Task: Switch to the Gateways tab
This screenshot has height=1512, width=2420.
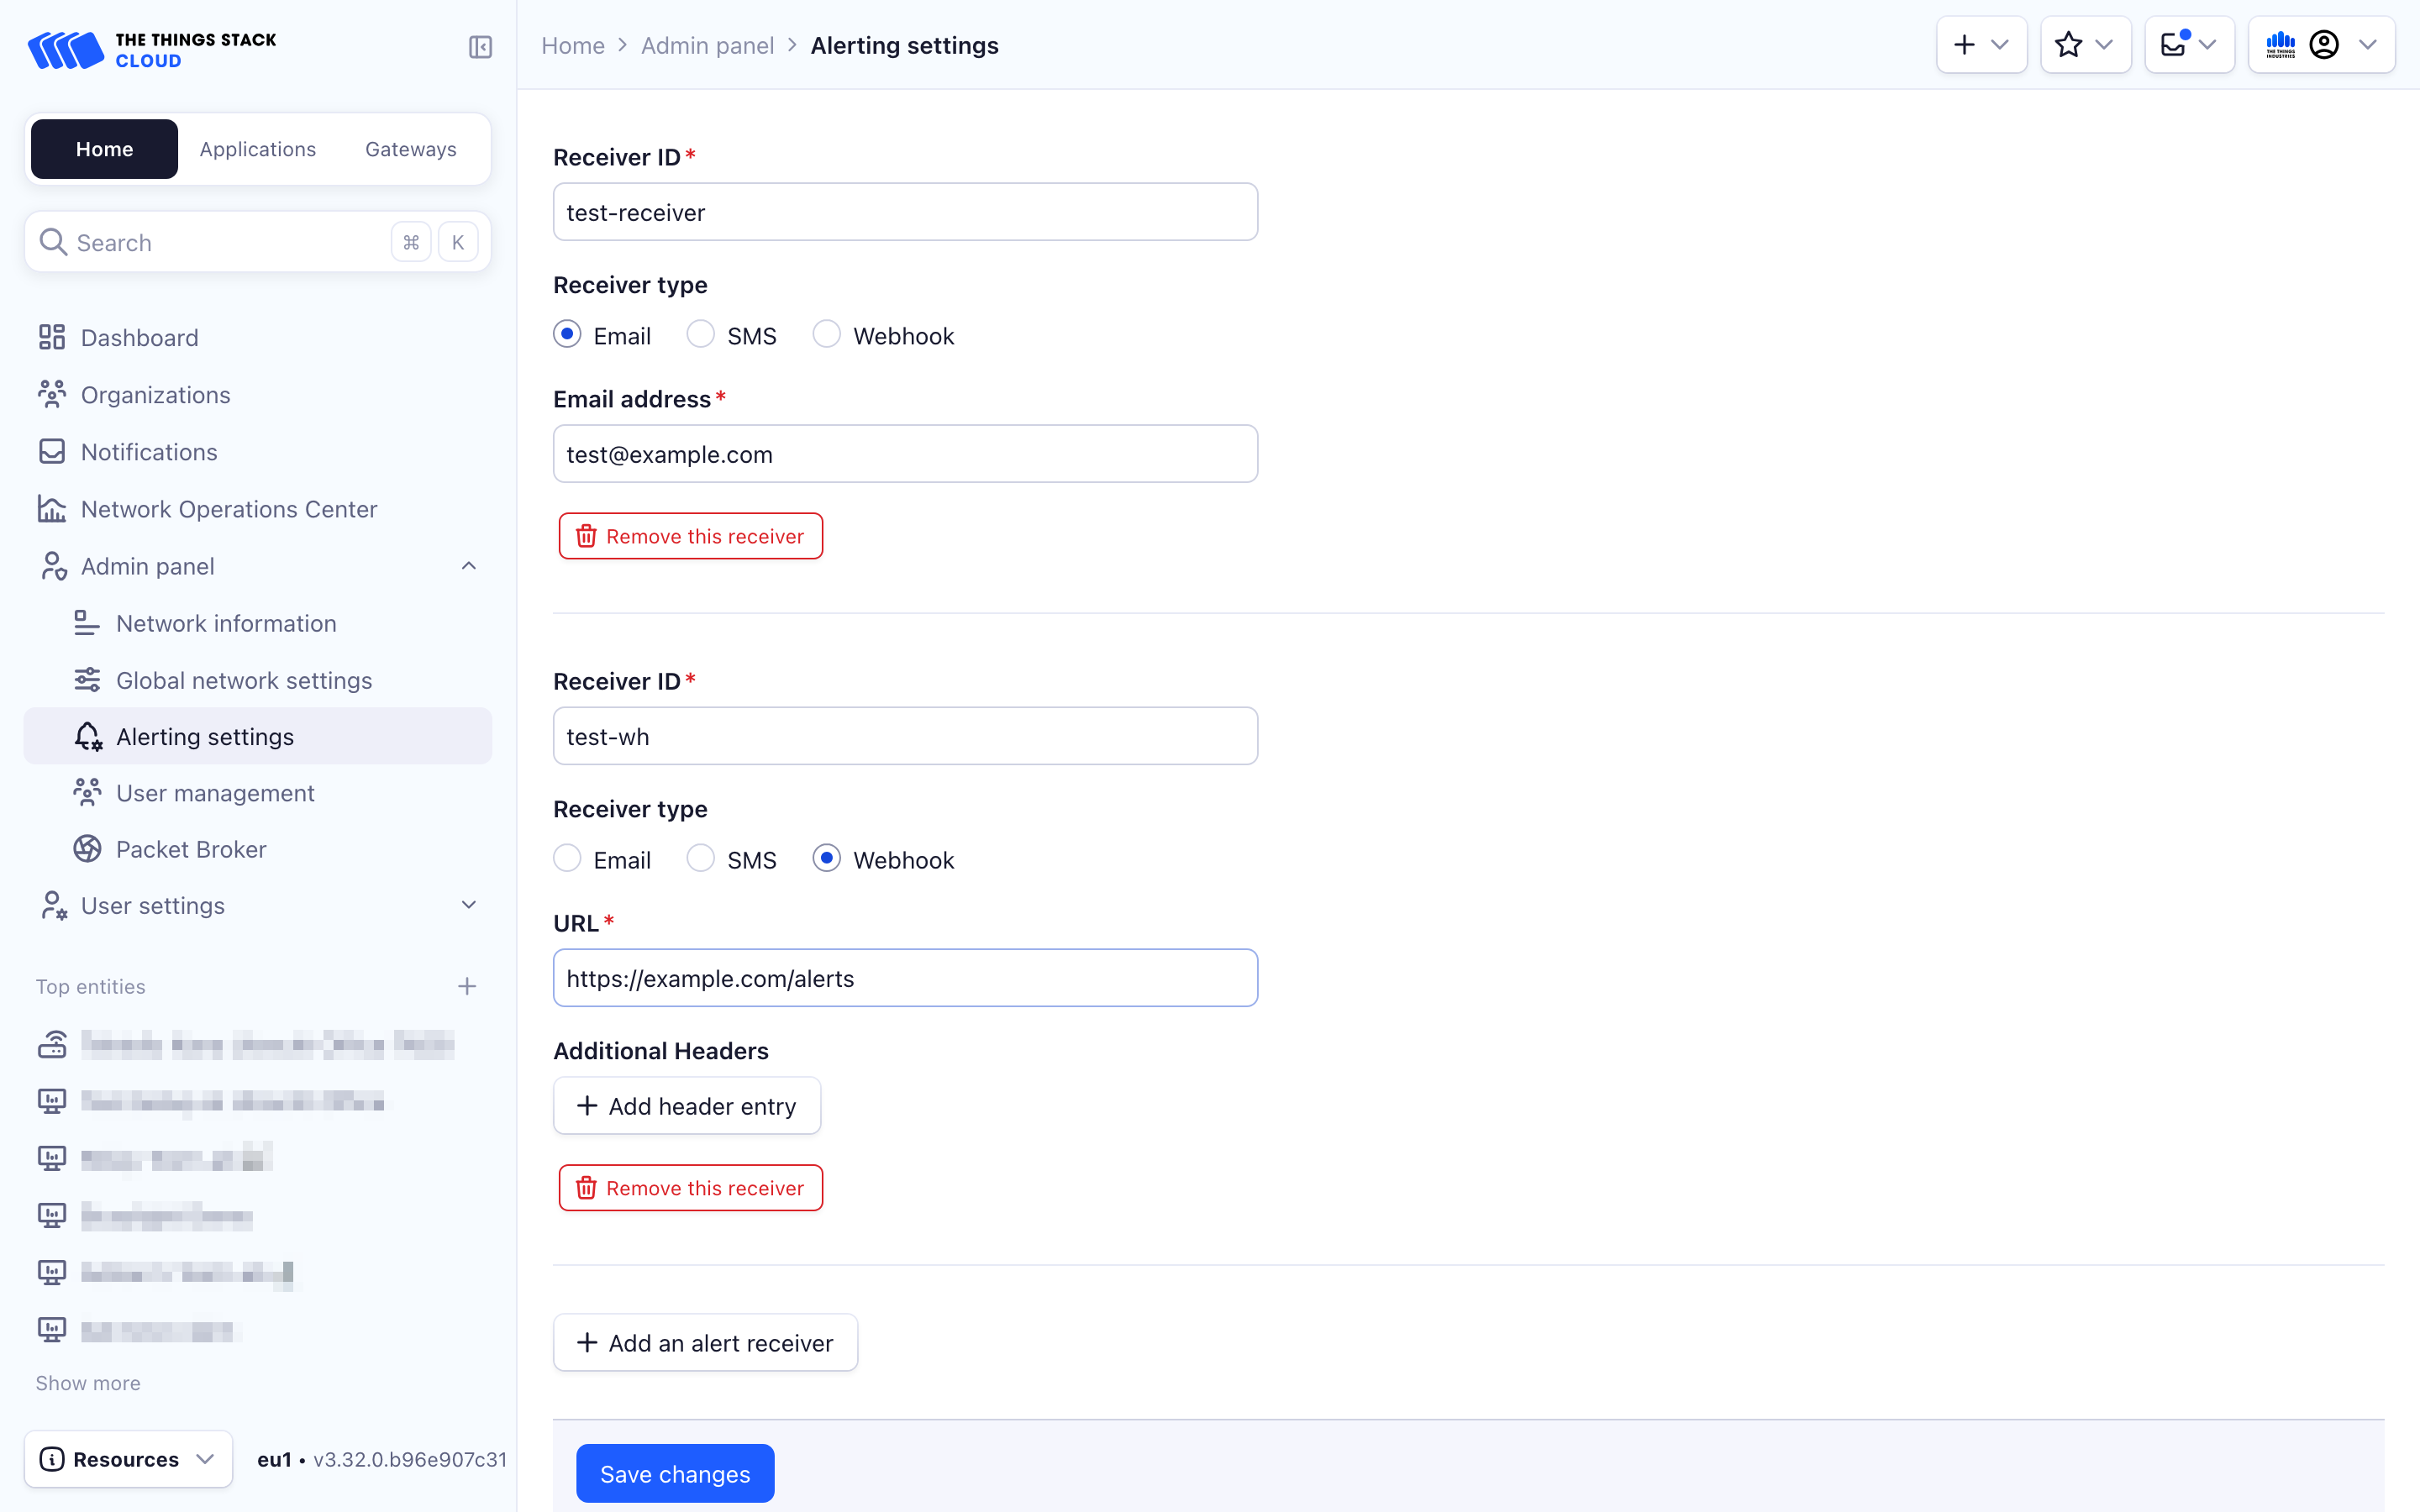Action: [x=410, y=148]
